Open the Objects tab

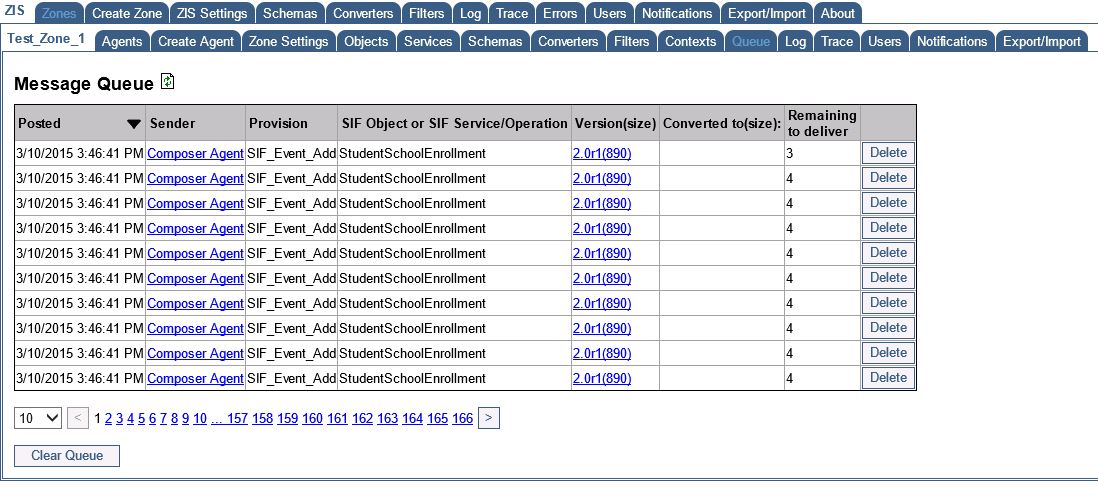pyautogui.click(x=366, y=41)
